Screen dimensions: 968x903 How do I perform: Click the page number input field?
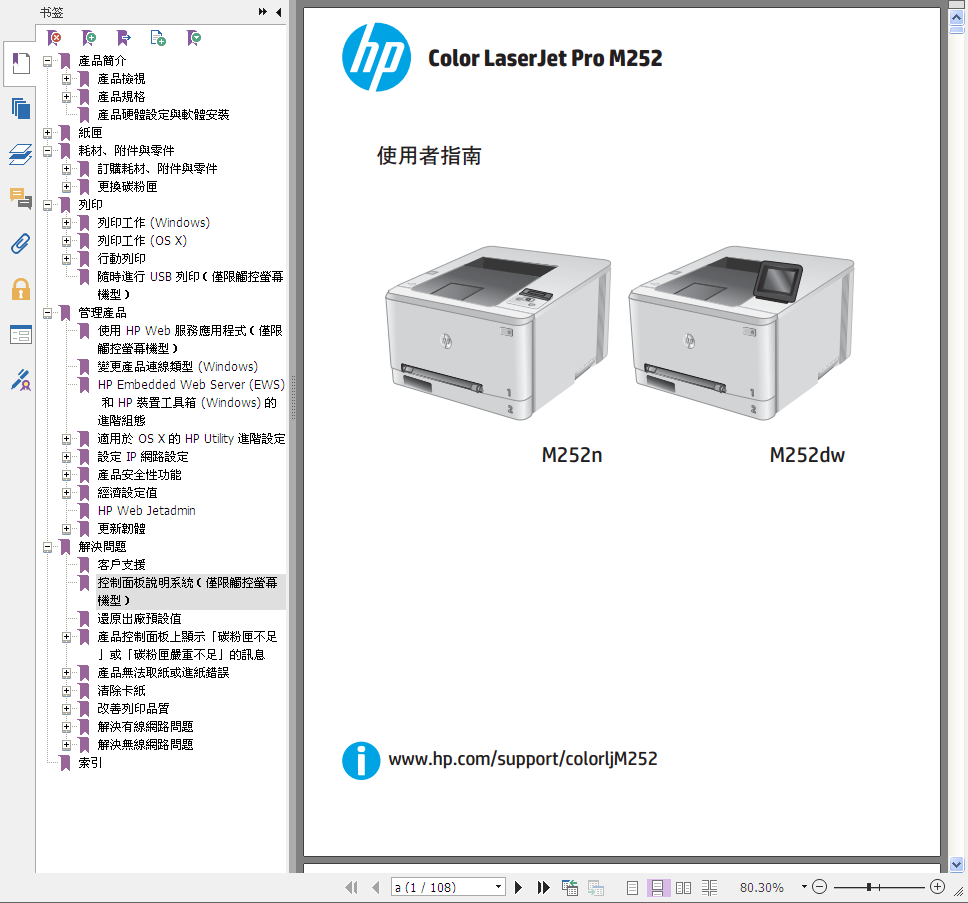click(443, 887)
